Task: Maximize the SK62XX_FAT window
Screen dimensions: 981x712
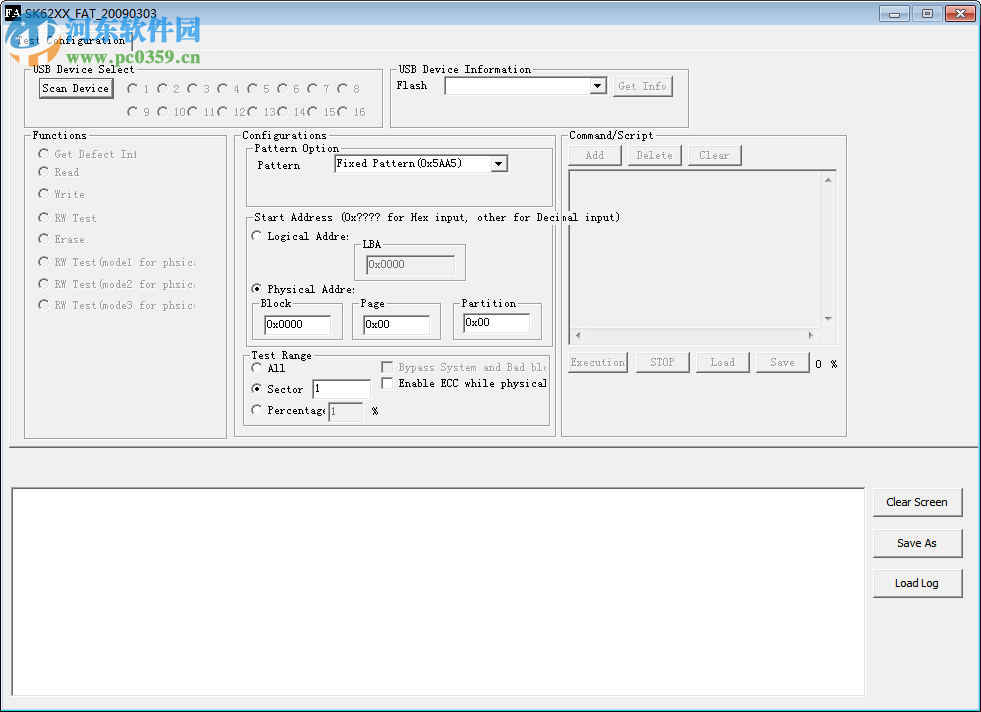Action: 927,14
